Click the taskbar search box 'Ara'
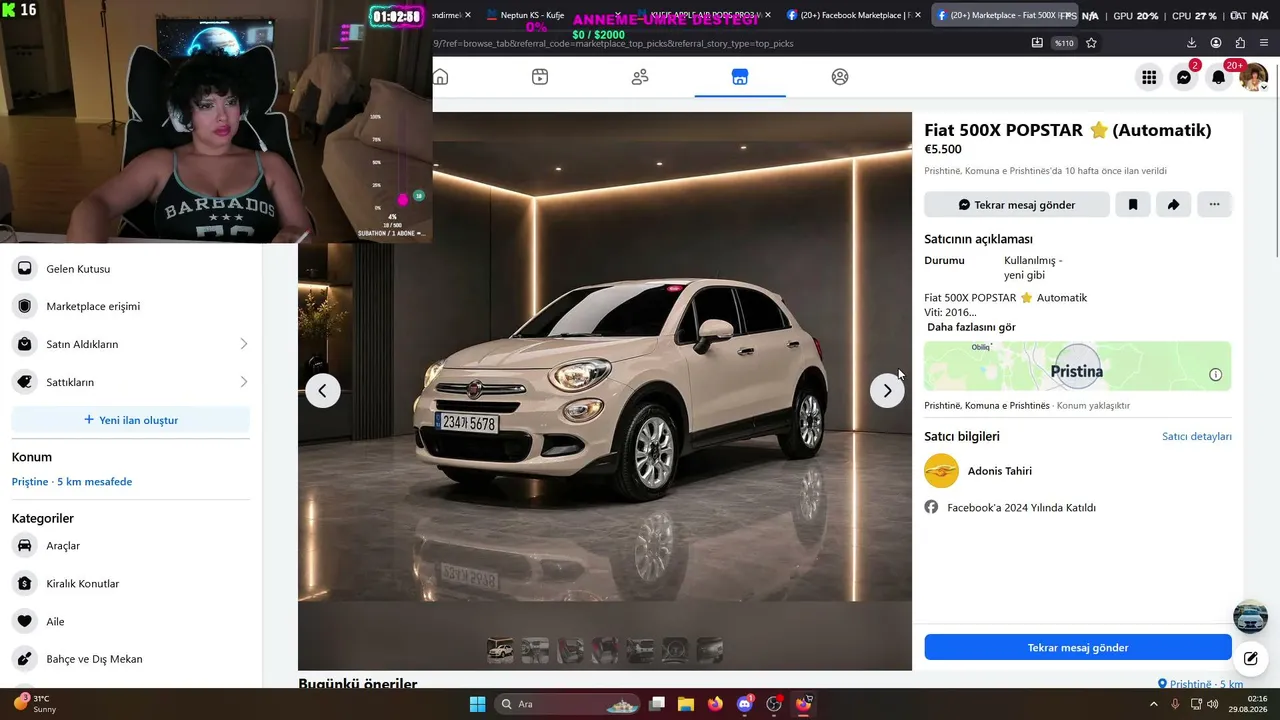 click(x=568, y=704)
